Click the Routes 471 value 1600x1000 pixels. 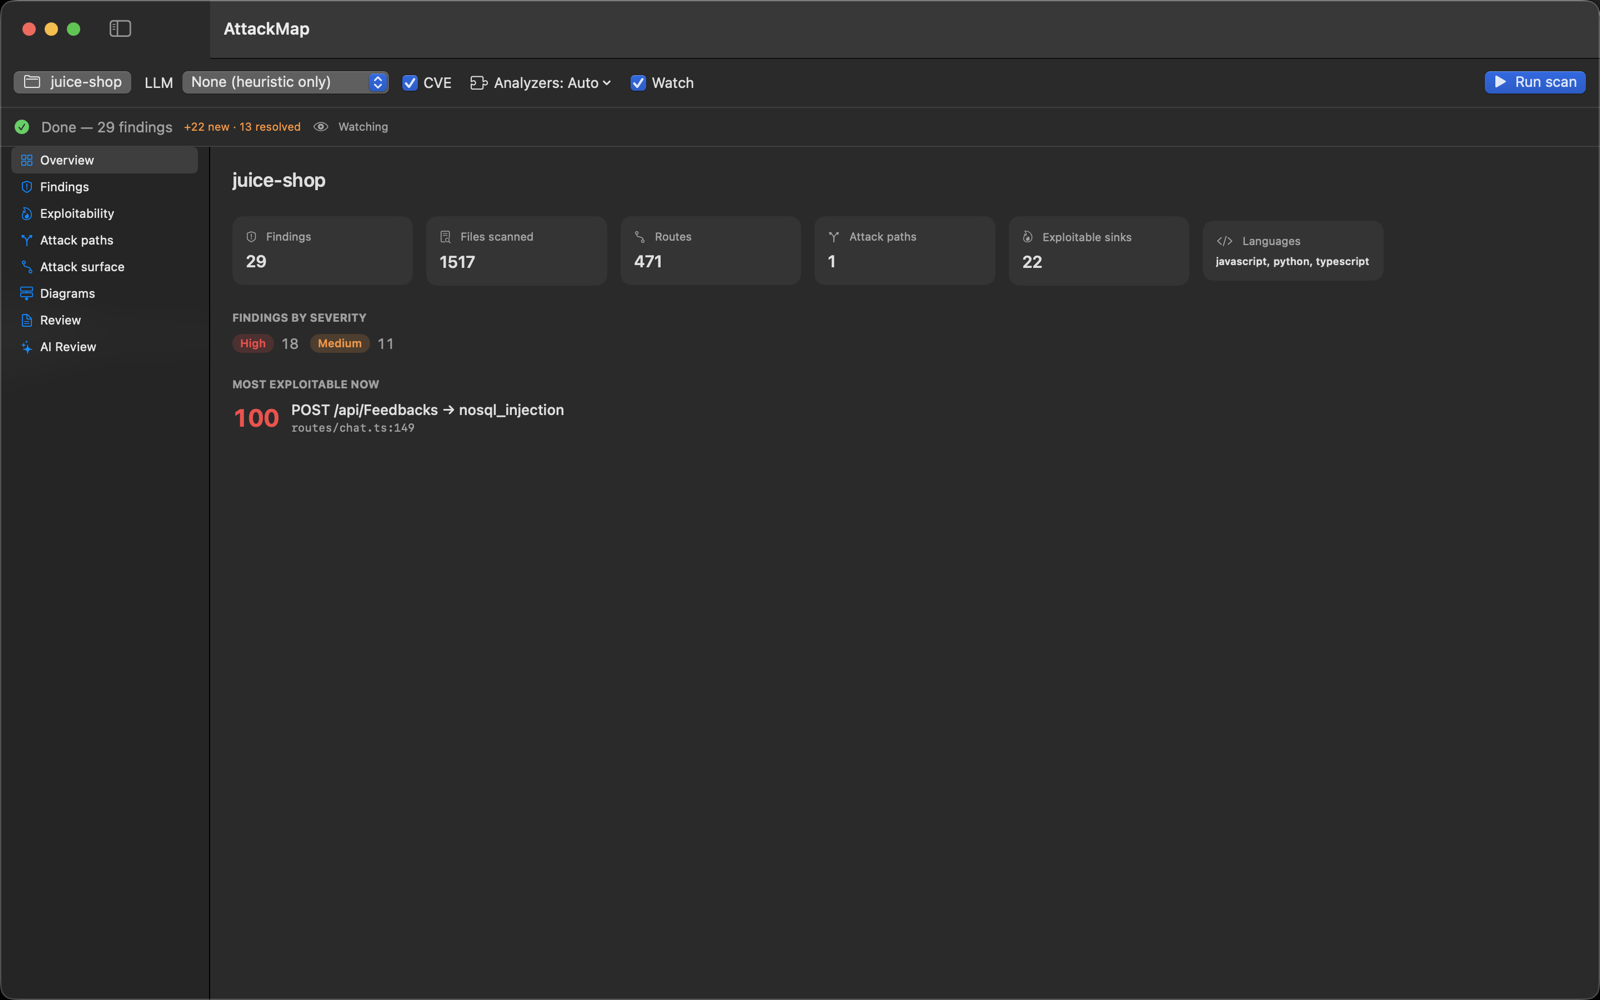[x=648, y=262]
